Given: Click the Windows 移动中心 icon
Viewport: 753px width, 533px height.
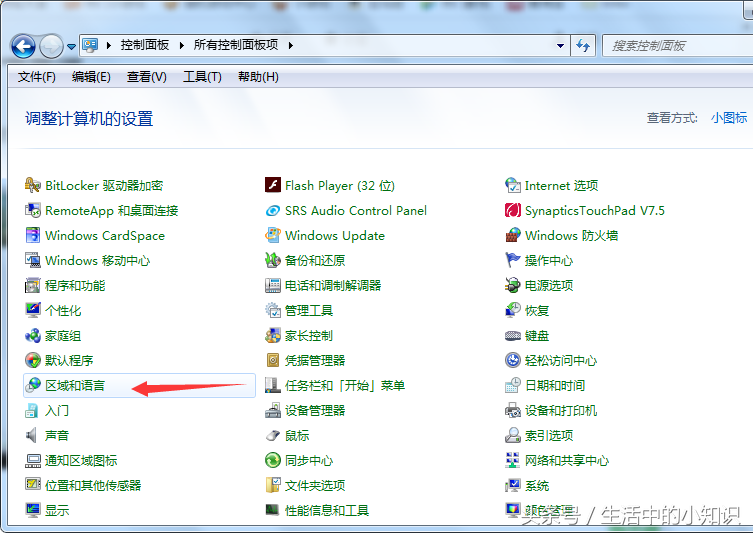Looking at the screenshot, I should [x=33, y=260].
